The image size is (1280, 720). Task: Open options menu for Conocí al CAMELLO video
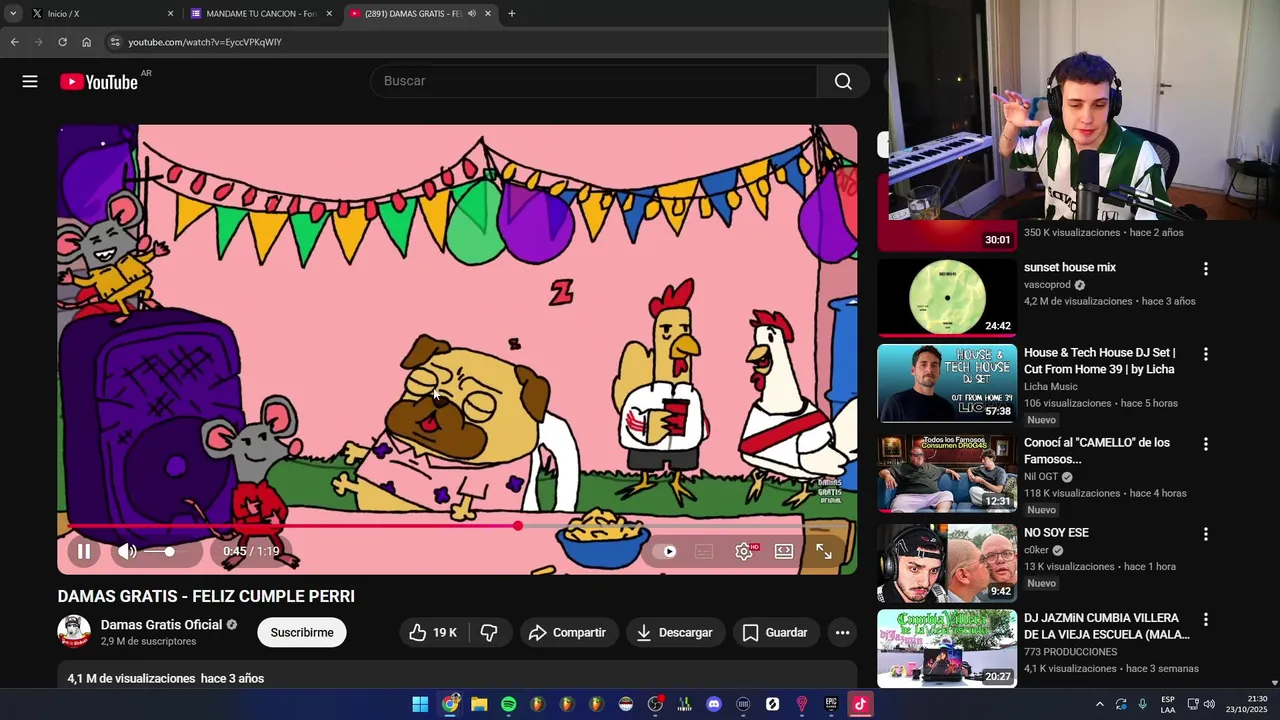[1205, 444]
